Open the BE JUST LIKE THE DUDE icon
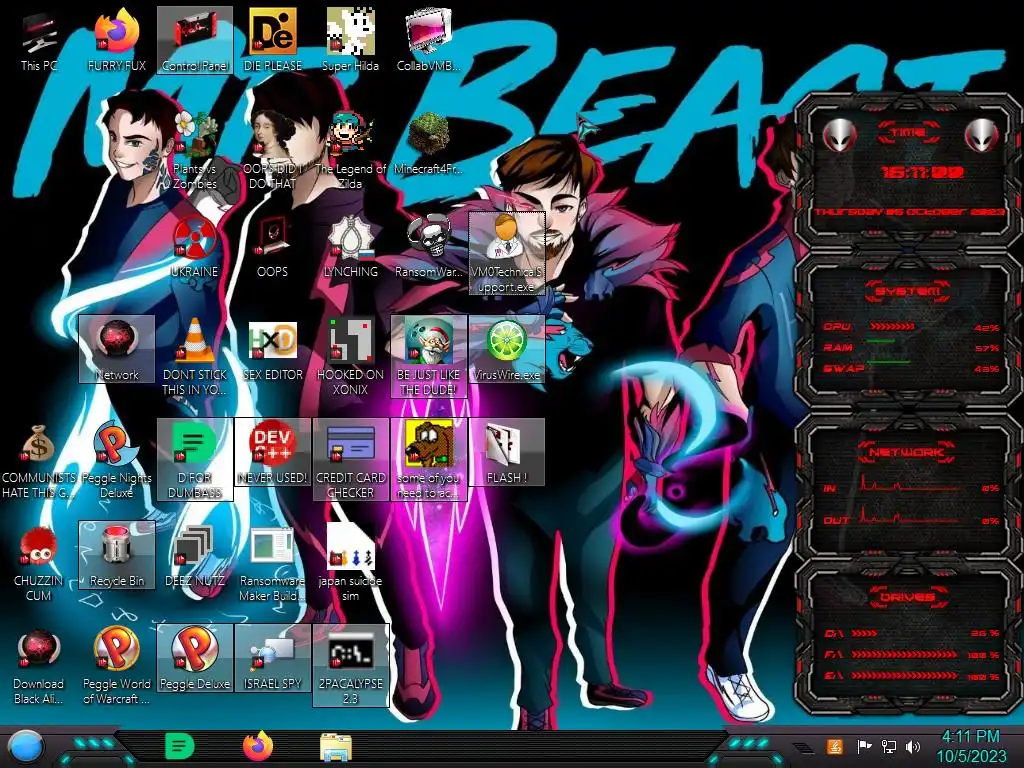 pyautogui.click(x=428, y=357)
